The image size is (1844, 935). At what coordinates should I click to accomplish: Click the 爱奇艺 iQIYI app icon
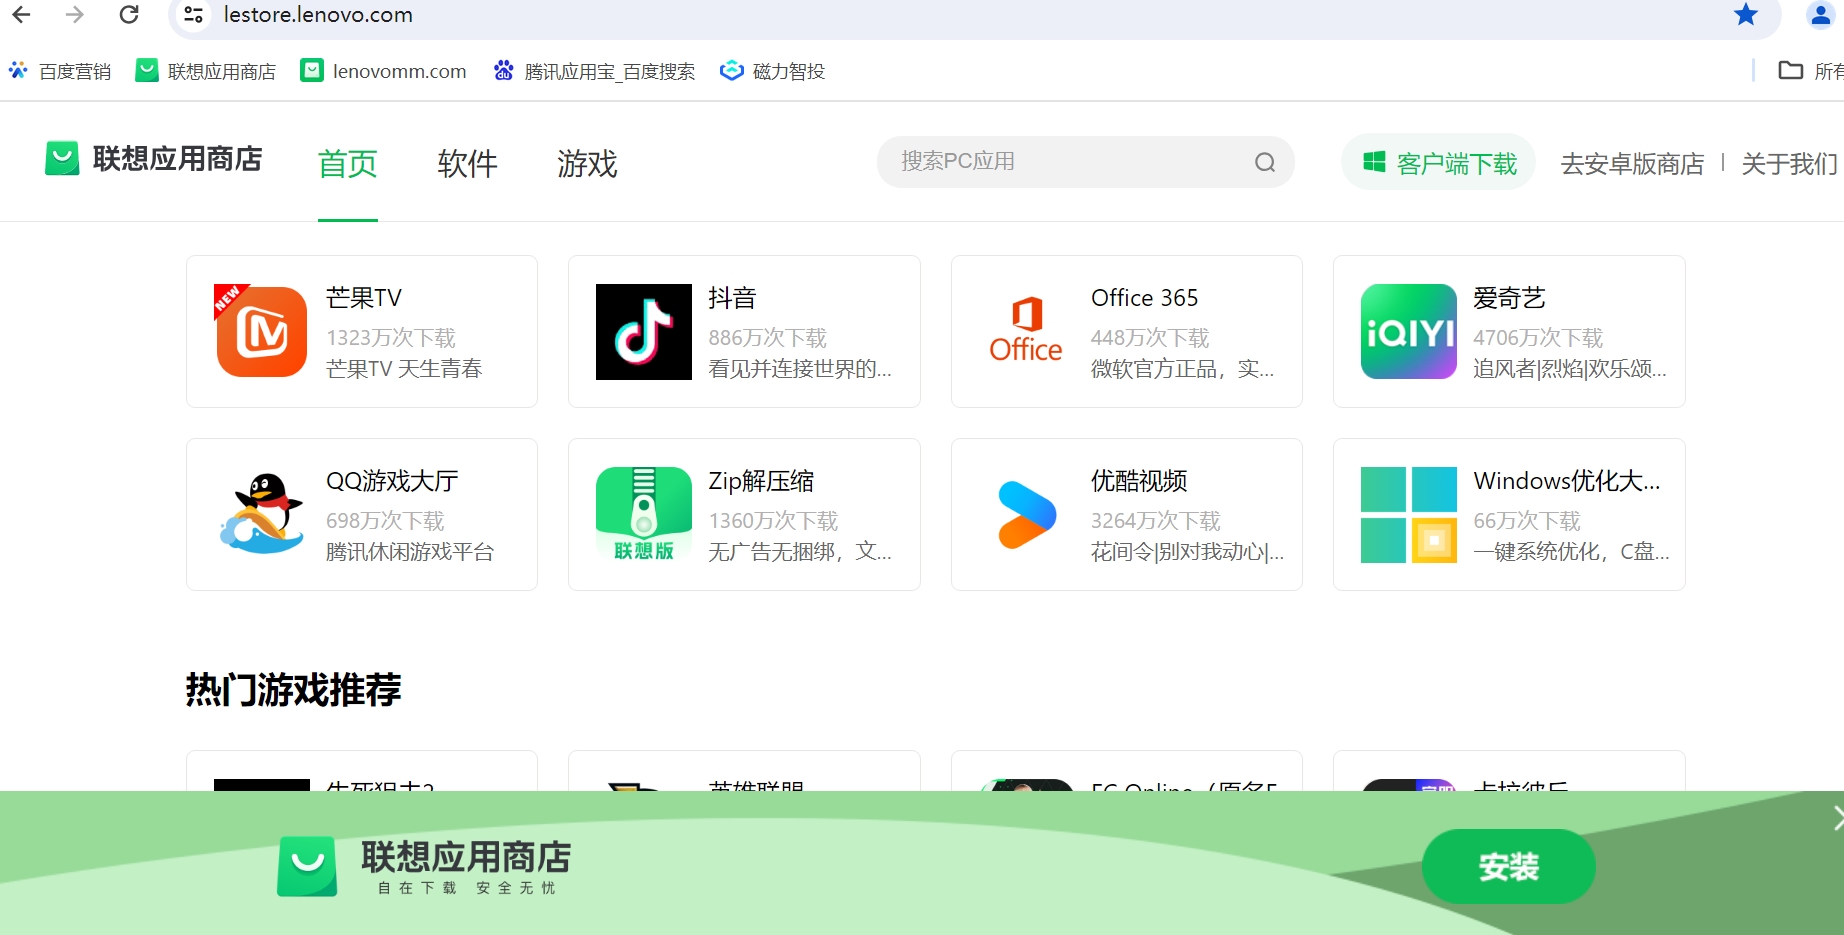click(1408, 331)
